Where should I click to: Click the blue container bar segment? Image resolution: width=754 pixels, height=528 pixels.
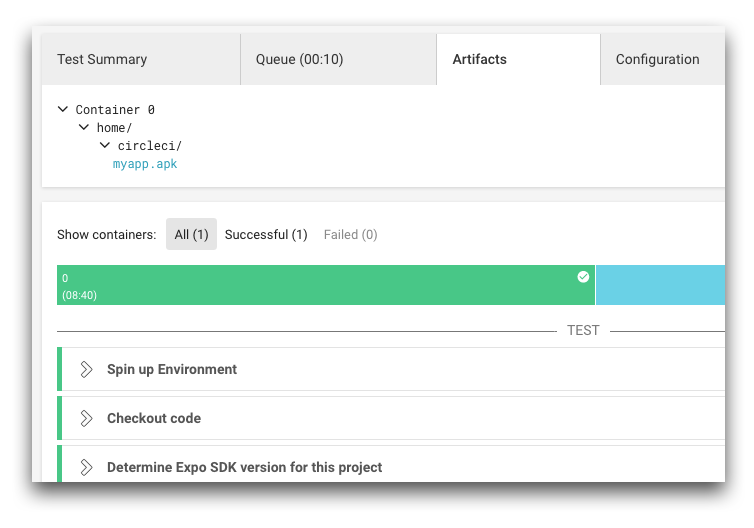tap(660, 285)
